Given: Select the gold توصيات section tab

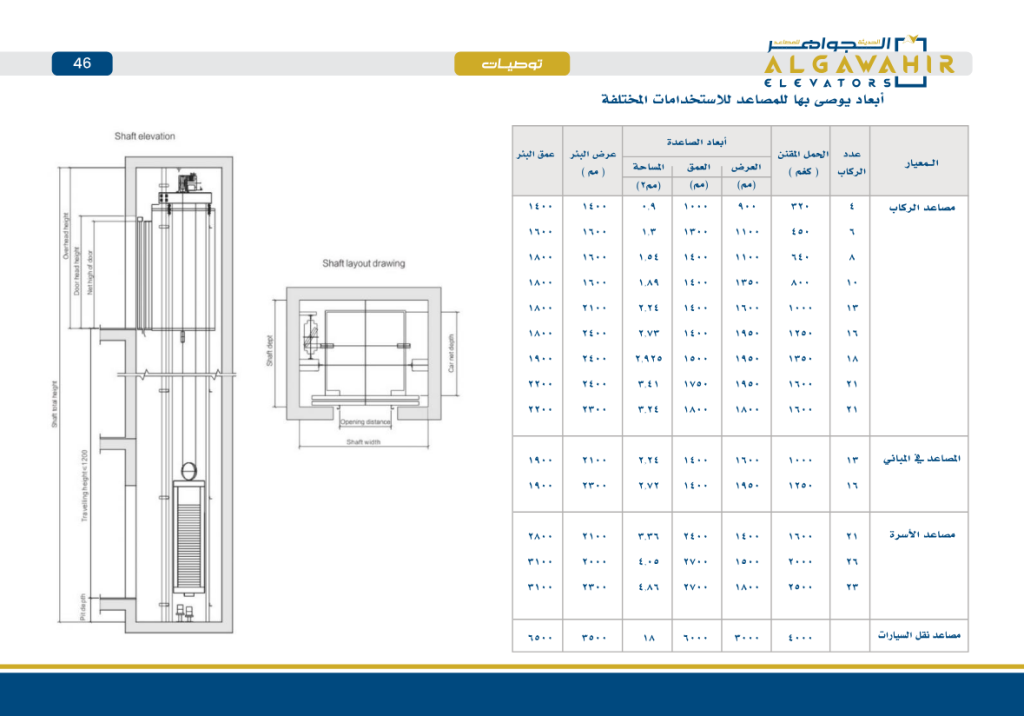Looking at the screenshot, I should pos(512,64).
